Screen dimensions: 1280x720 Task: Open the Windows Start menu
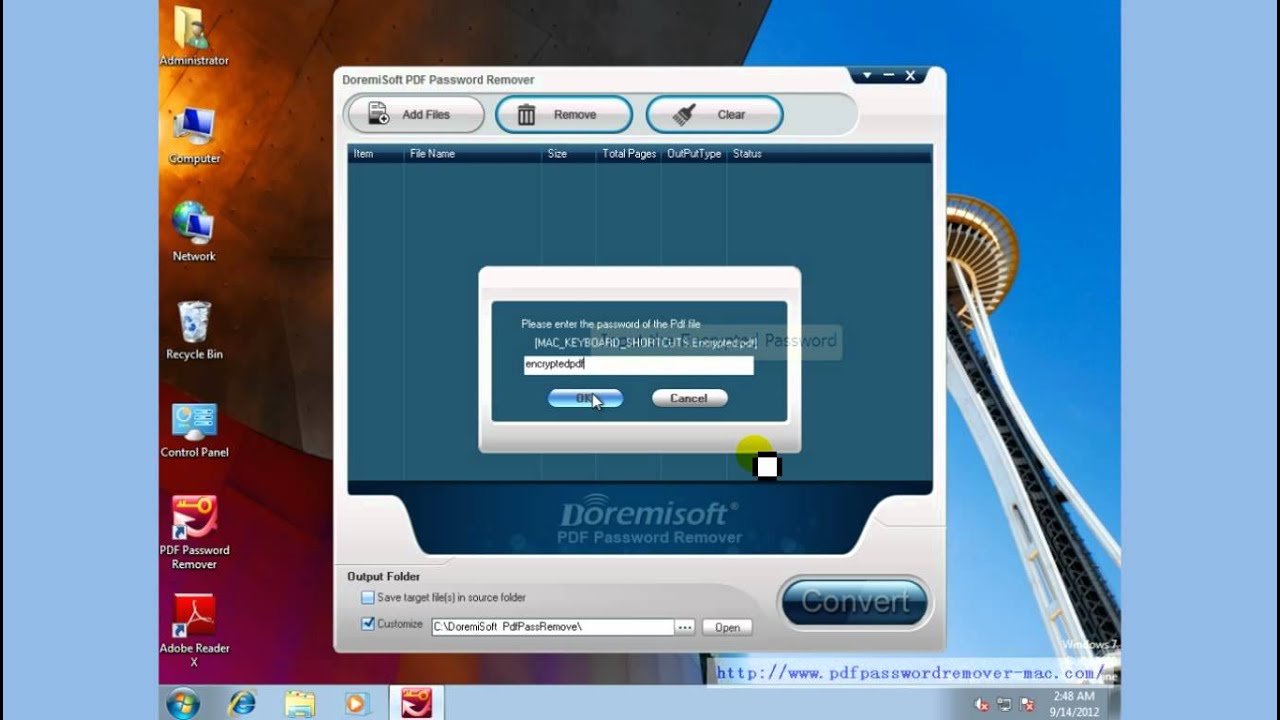[x=183, y=703]
